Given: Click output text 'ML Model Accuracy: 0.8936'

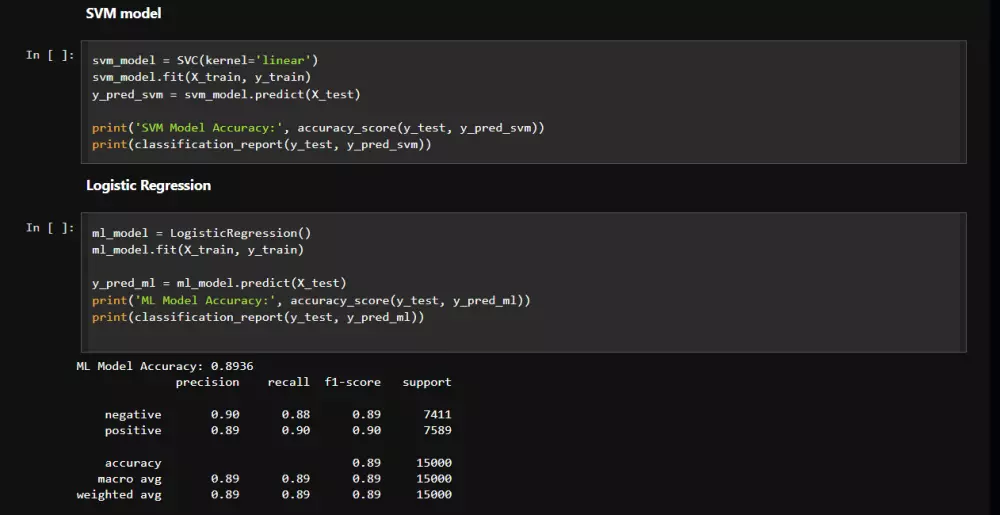Looking at the screenshot, I should pyautogui.click(x=165, y=366).
